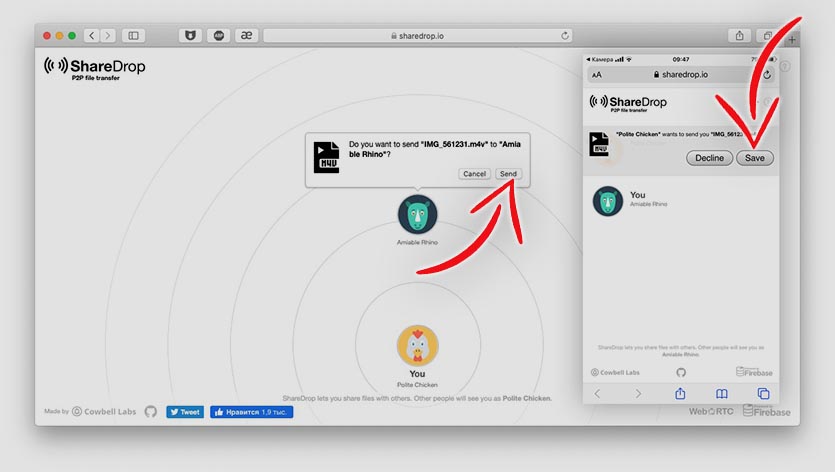Click the Safari back button in the desktop toolbar
The image size is (835, 472).
(92, 36)
